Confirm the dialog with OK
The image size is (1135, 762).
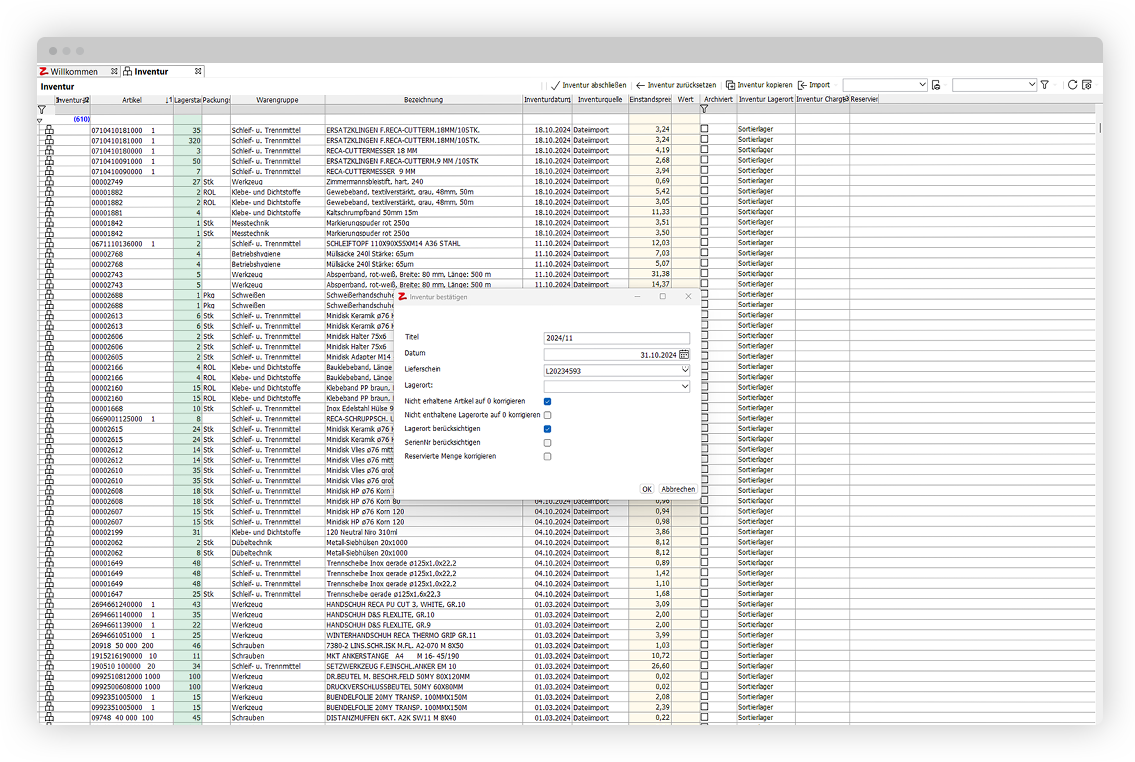(646, 489)
